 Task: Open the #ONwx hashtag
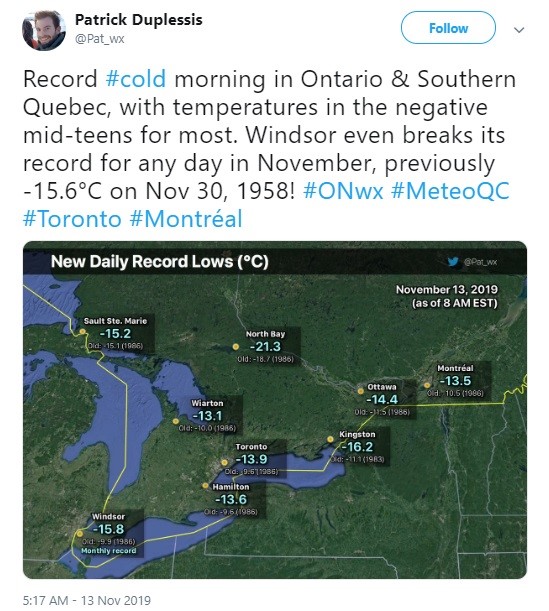(343, 191)
